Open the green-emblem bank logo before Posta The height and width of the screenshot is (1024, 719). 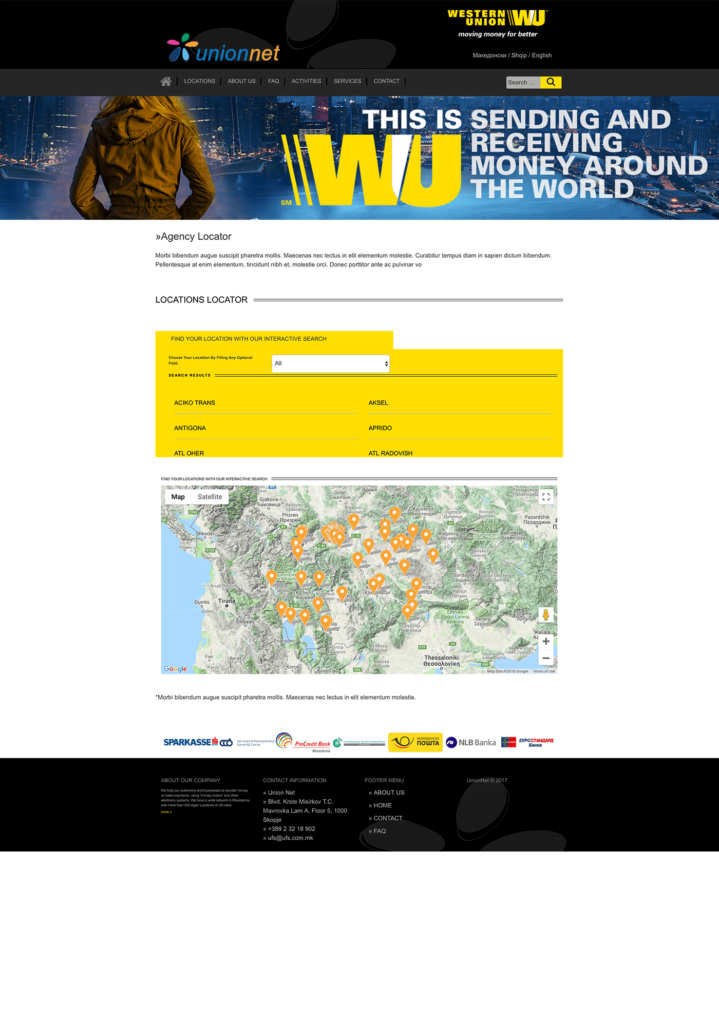click(359, 743)
